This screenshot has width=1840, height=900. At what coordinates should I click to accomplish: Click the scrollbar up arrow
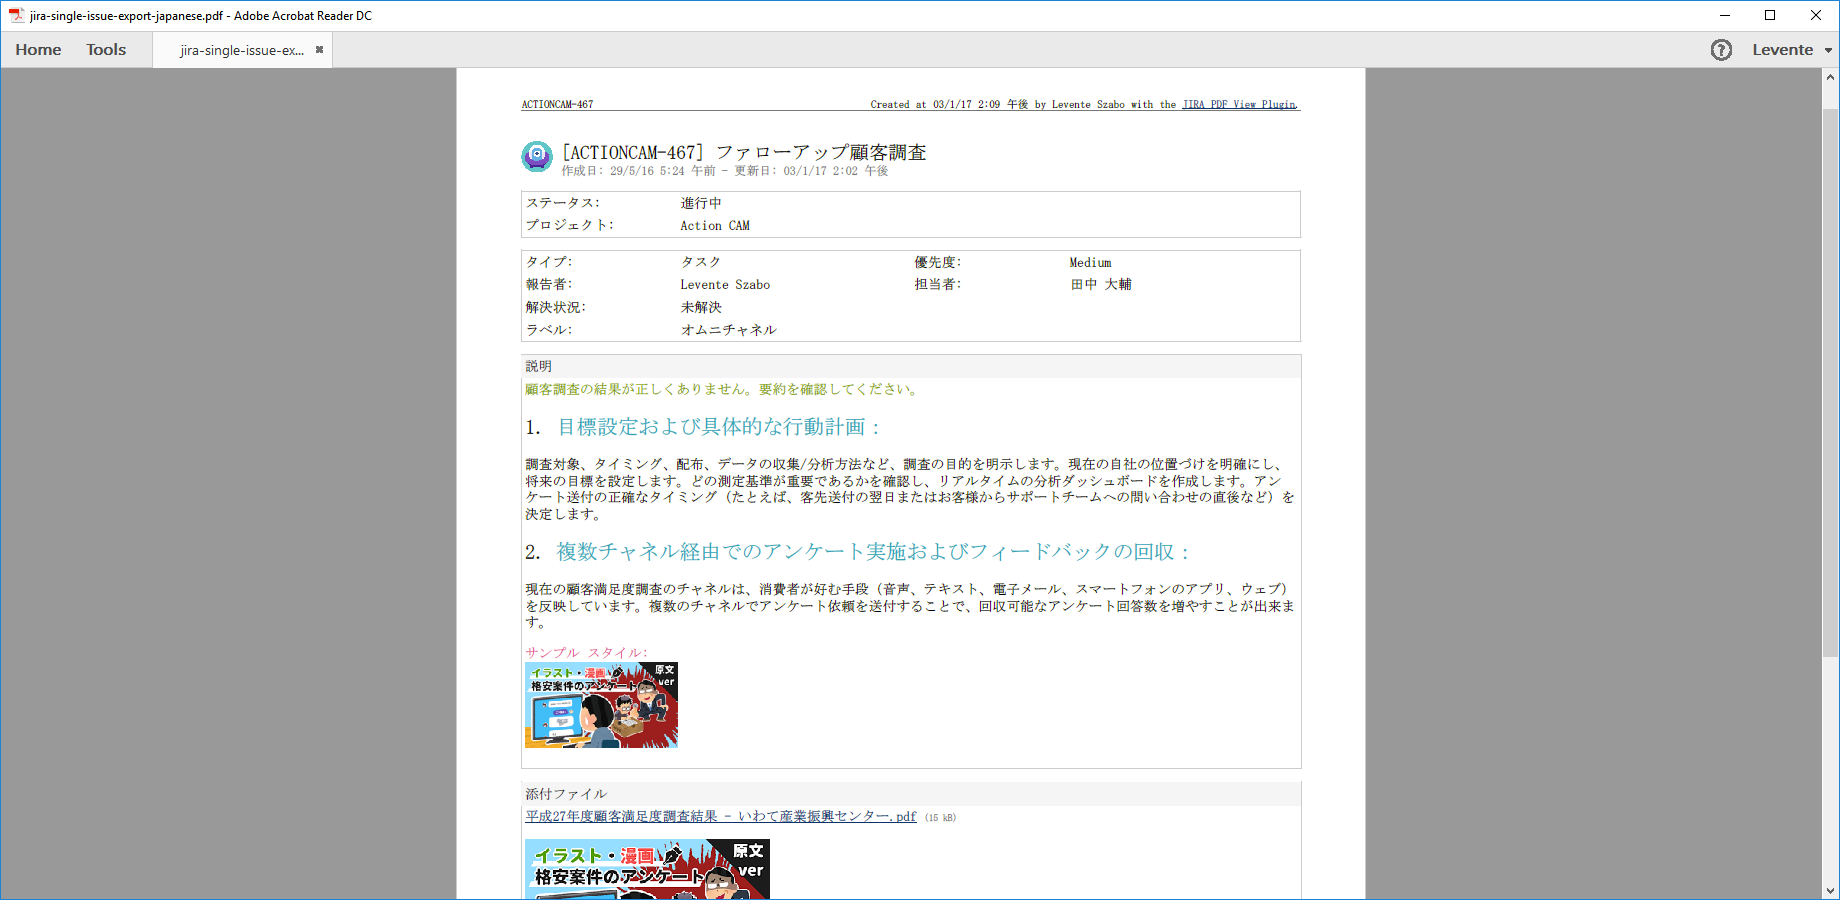1830,77
